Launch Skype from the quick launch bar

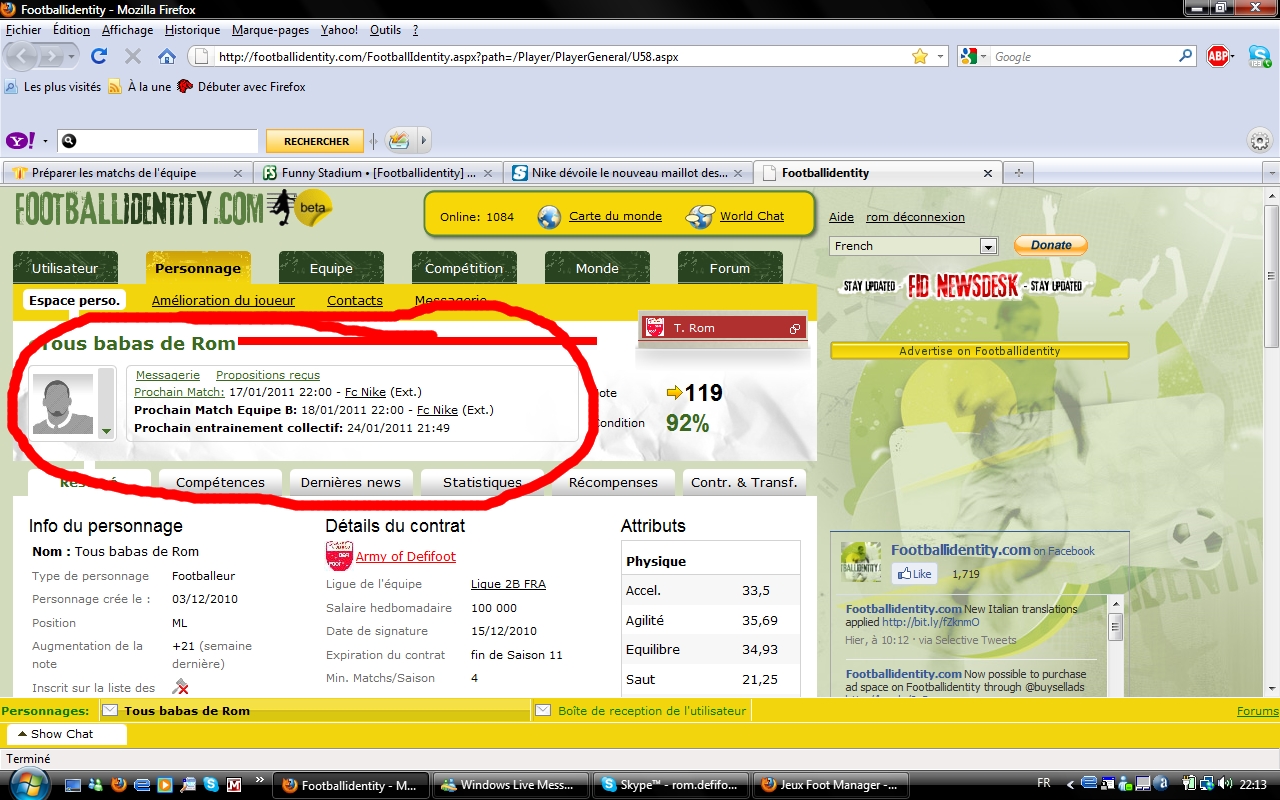[211, 785]
